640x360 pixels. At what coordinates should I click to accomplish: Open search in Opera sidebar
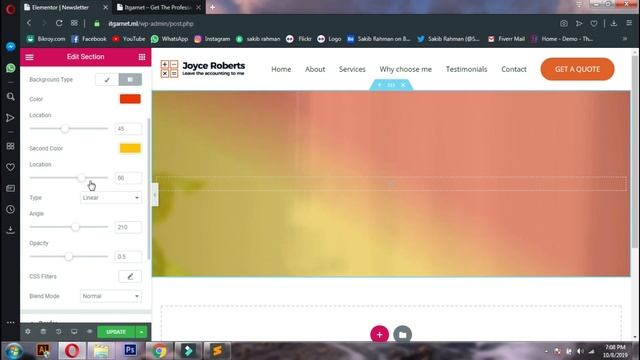(x=11, y=97)
